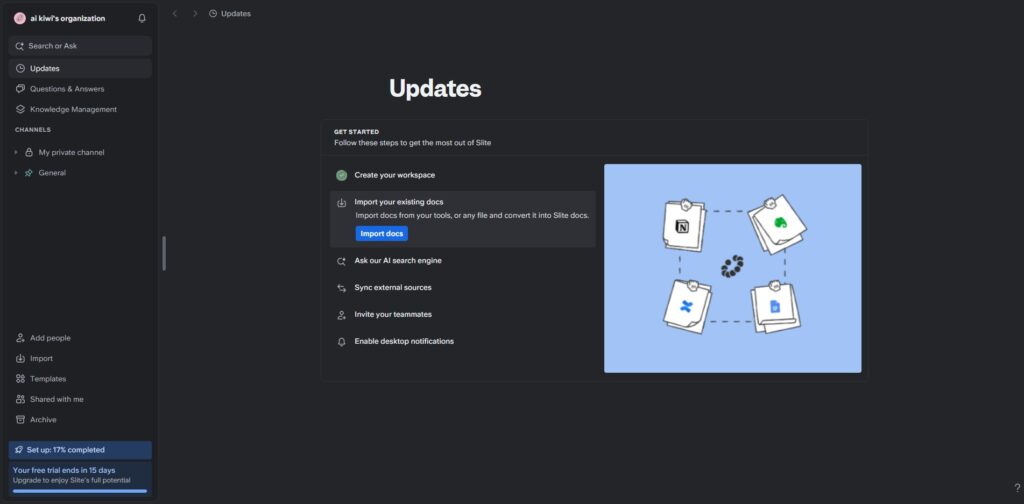Open Updates in the sidebar

coord(80,69)
